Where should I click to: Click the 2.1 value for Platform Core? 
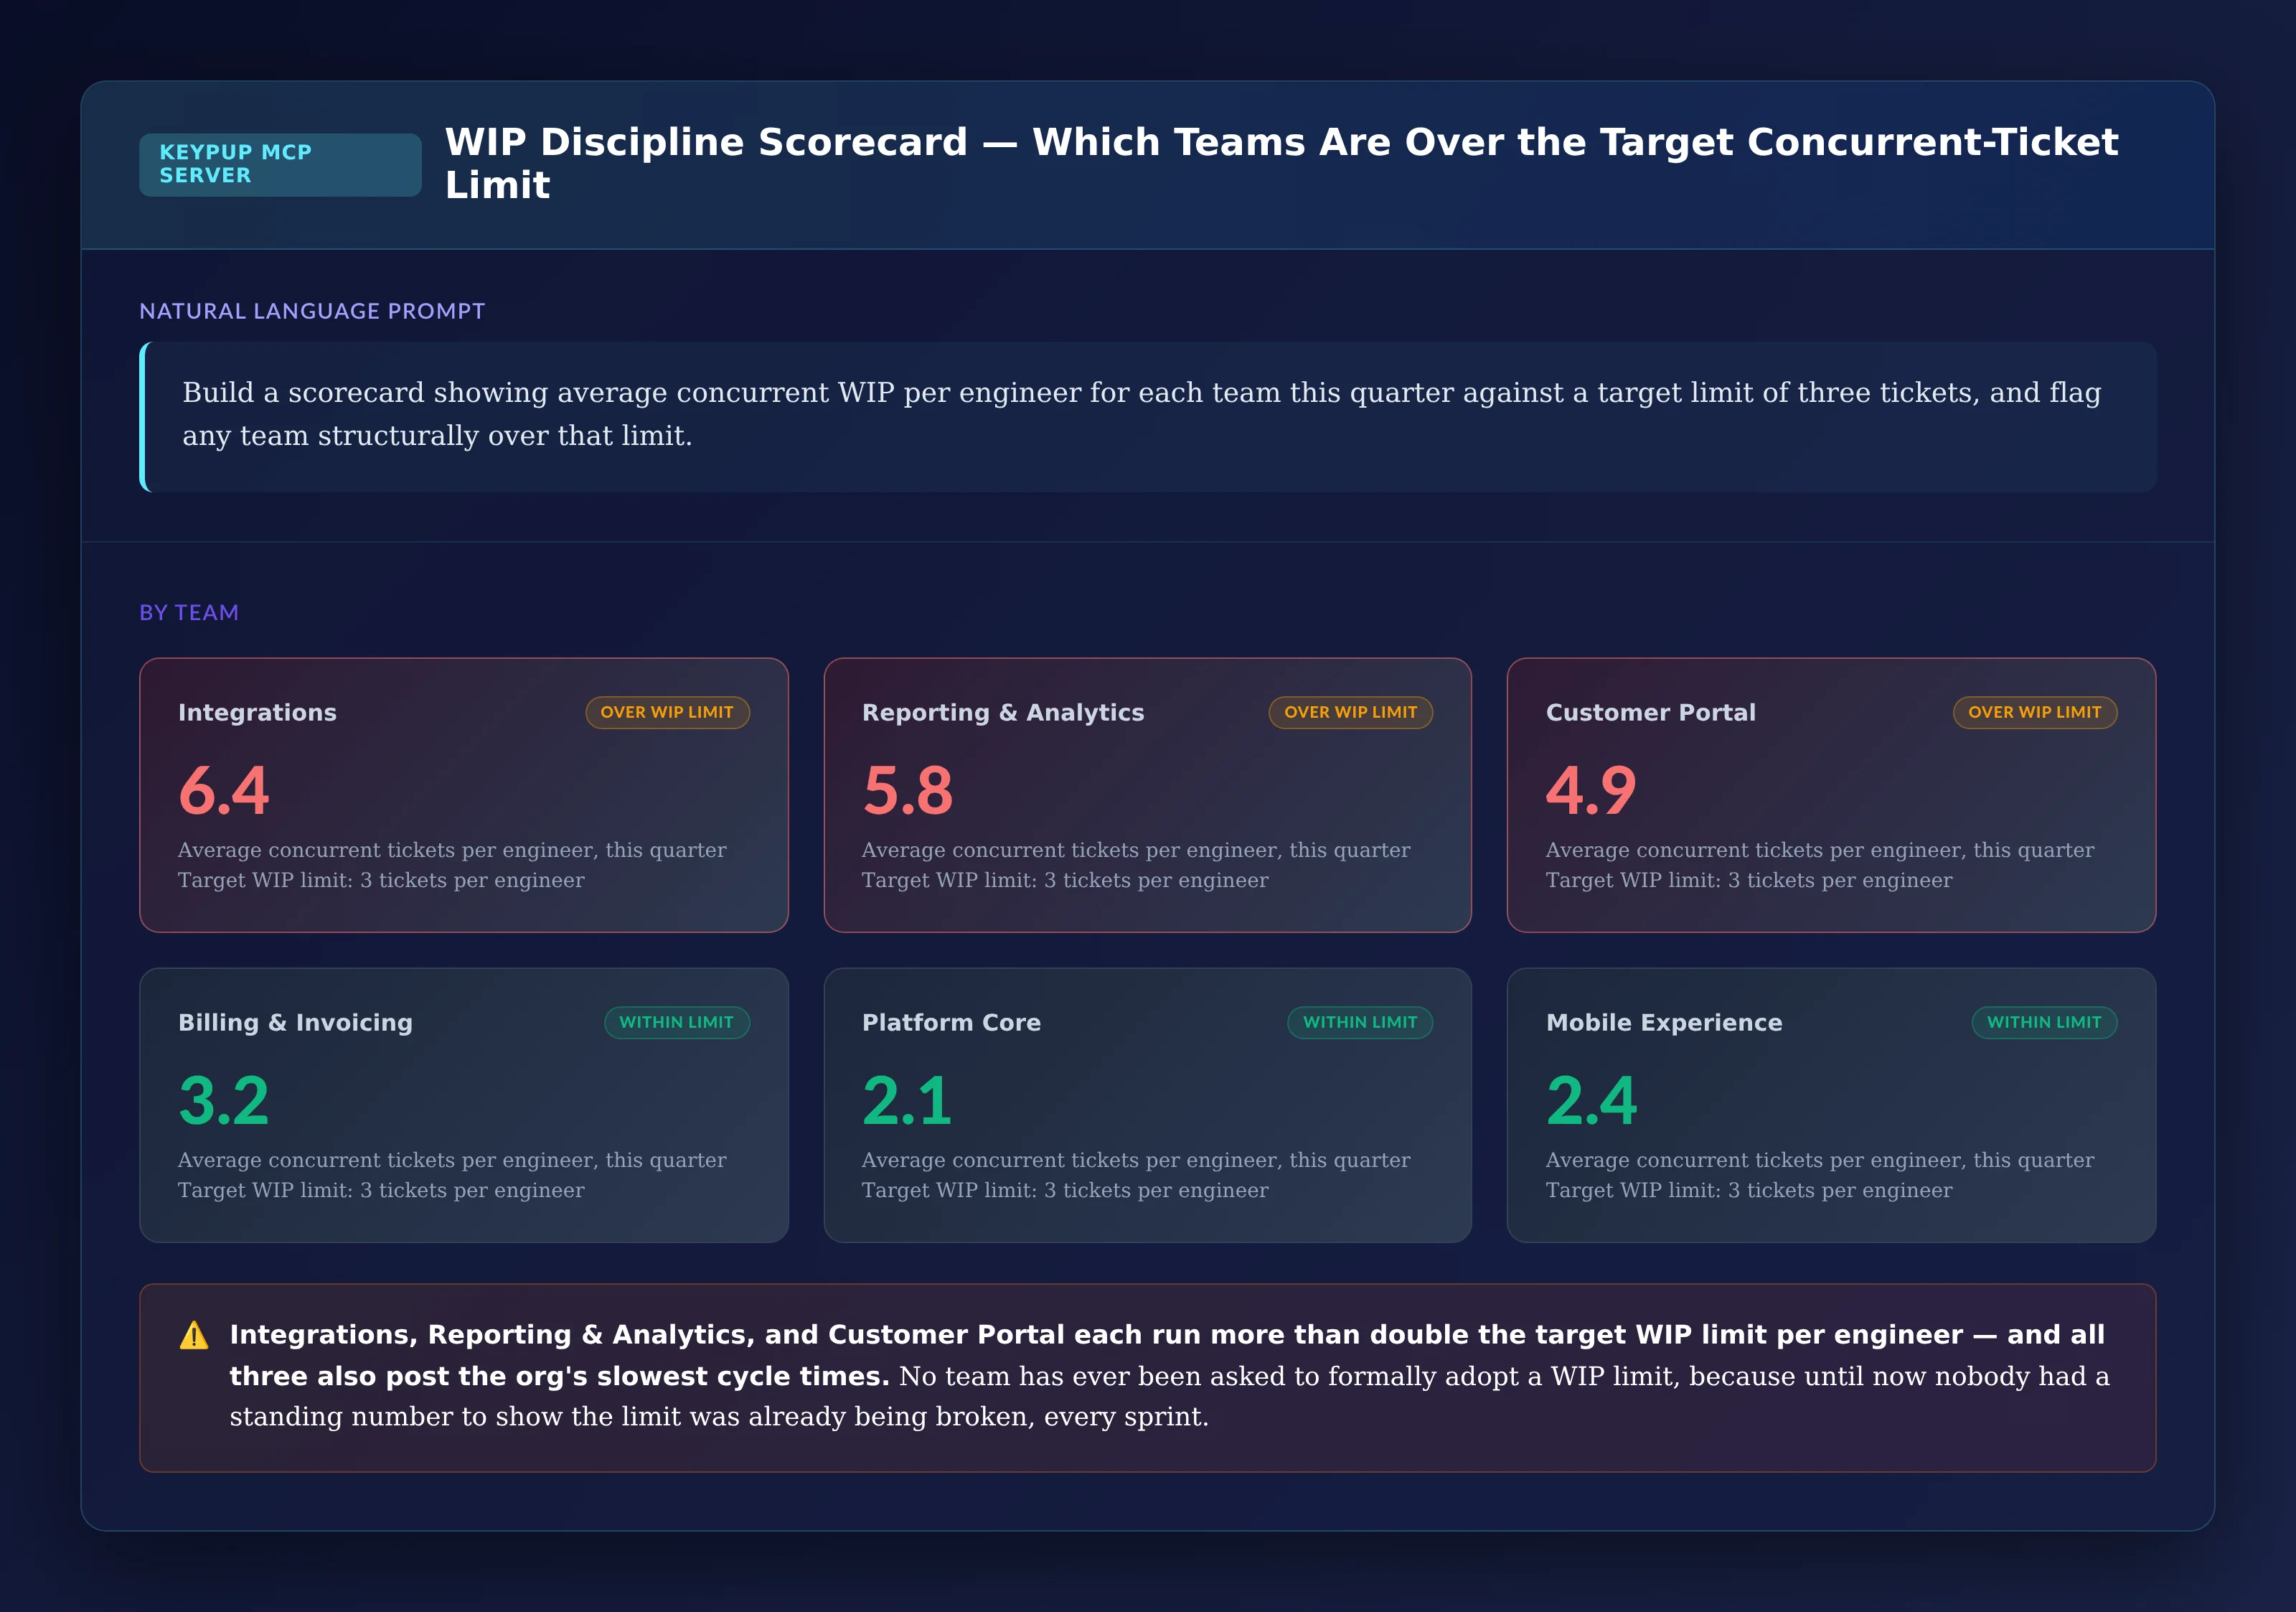907,1100
